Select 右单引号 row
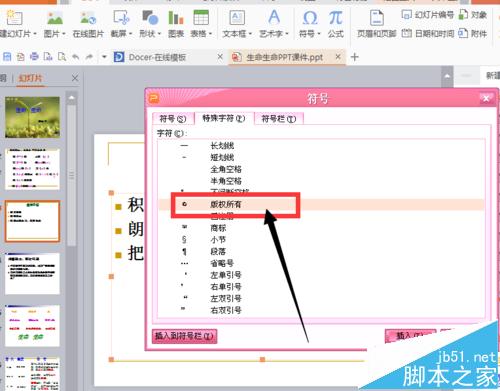 click(321, 287)
